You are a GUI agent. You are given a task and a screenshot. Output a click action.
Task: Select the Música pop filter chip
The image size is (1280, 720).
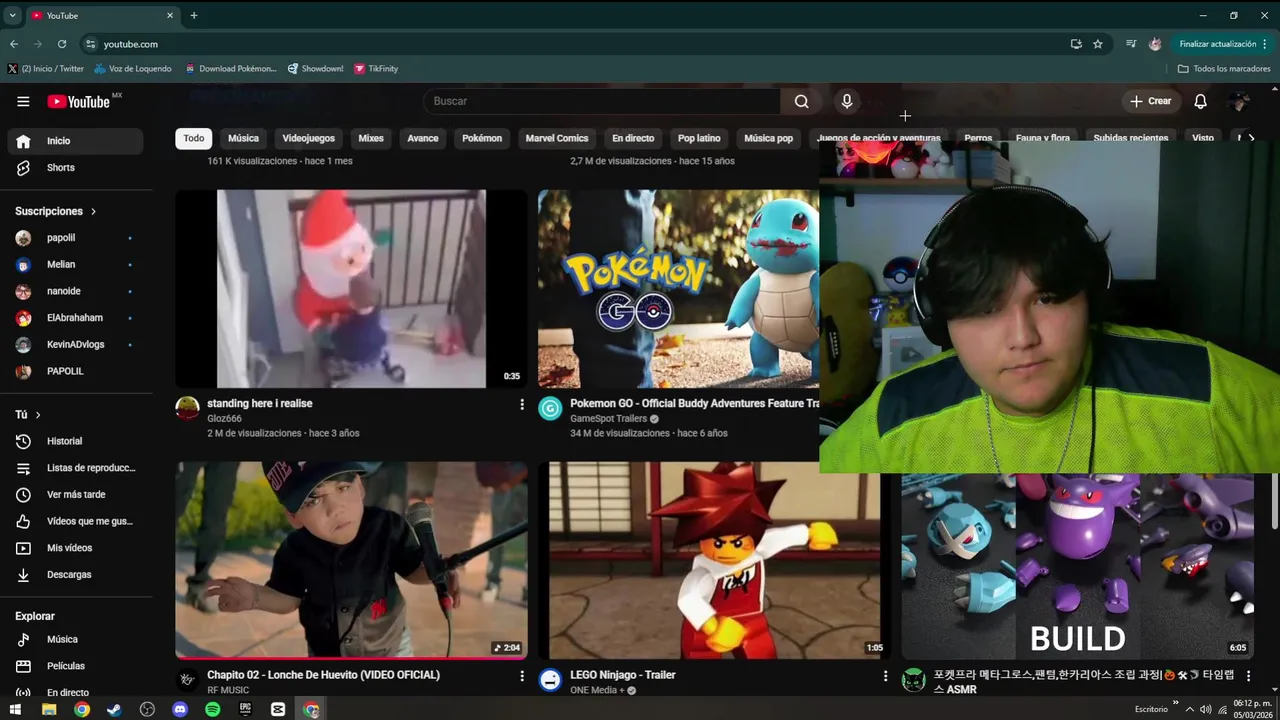[768, 138]
